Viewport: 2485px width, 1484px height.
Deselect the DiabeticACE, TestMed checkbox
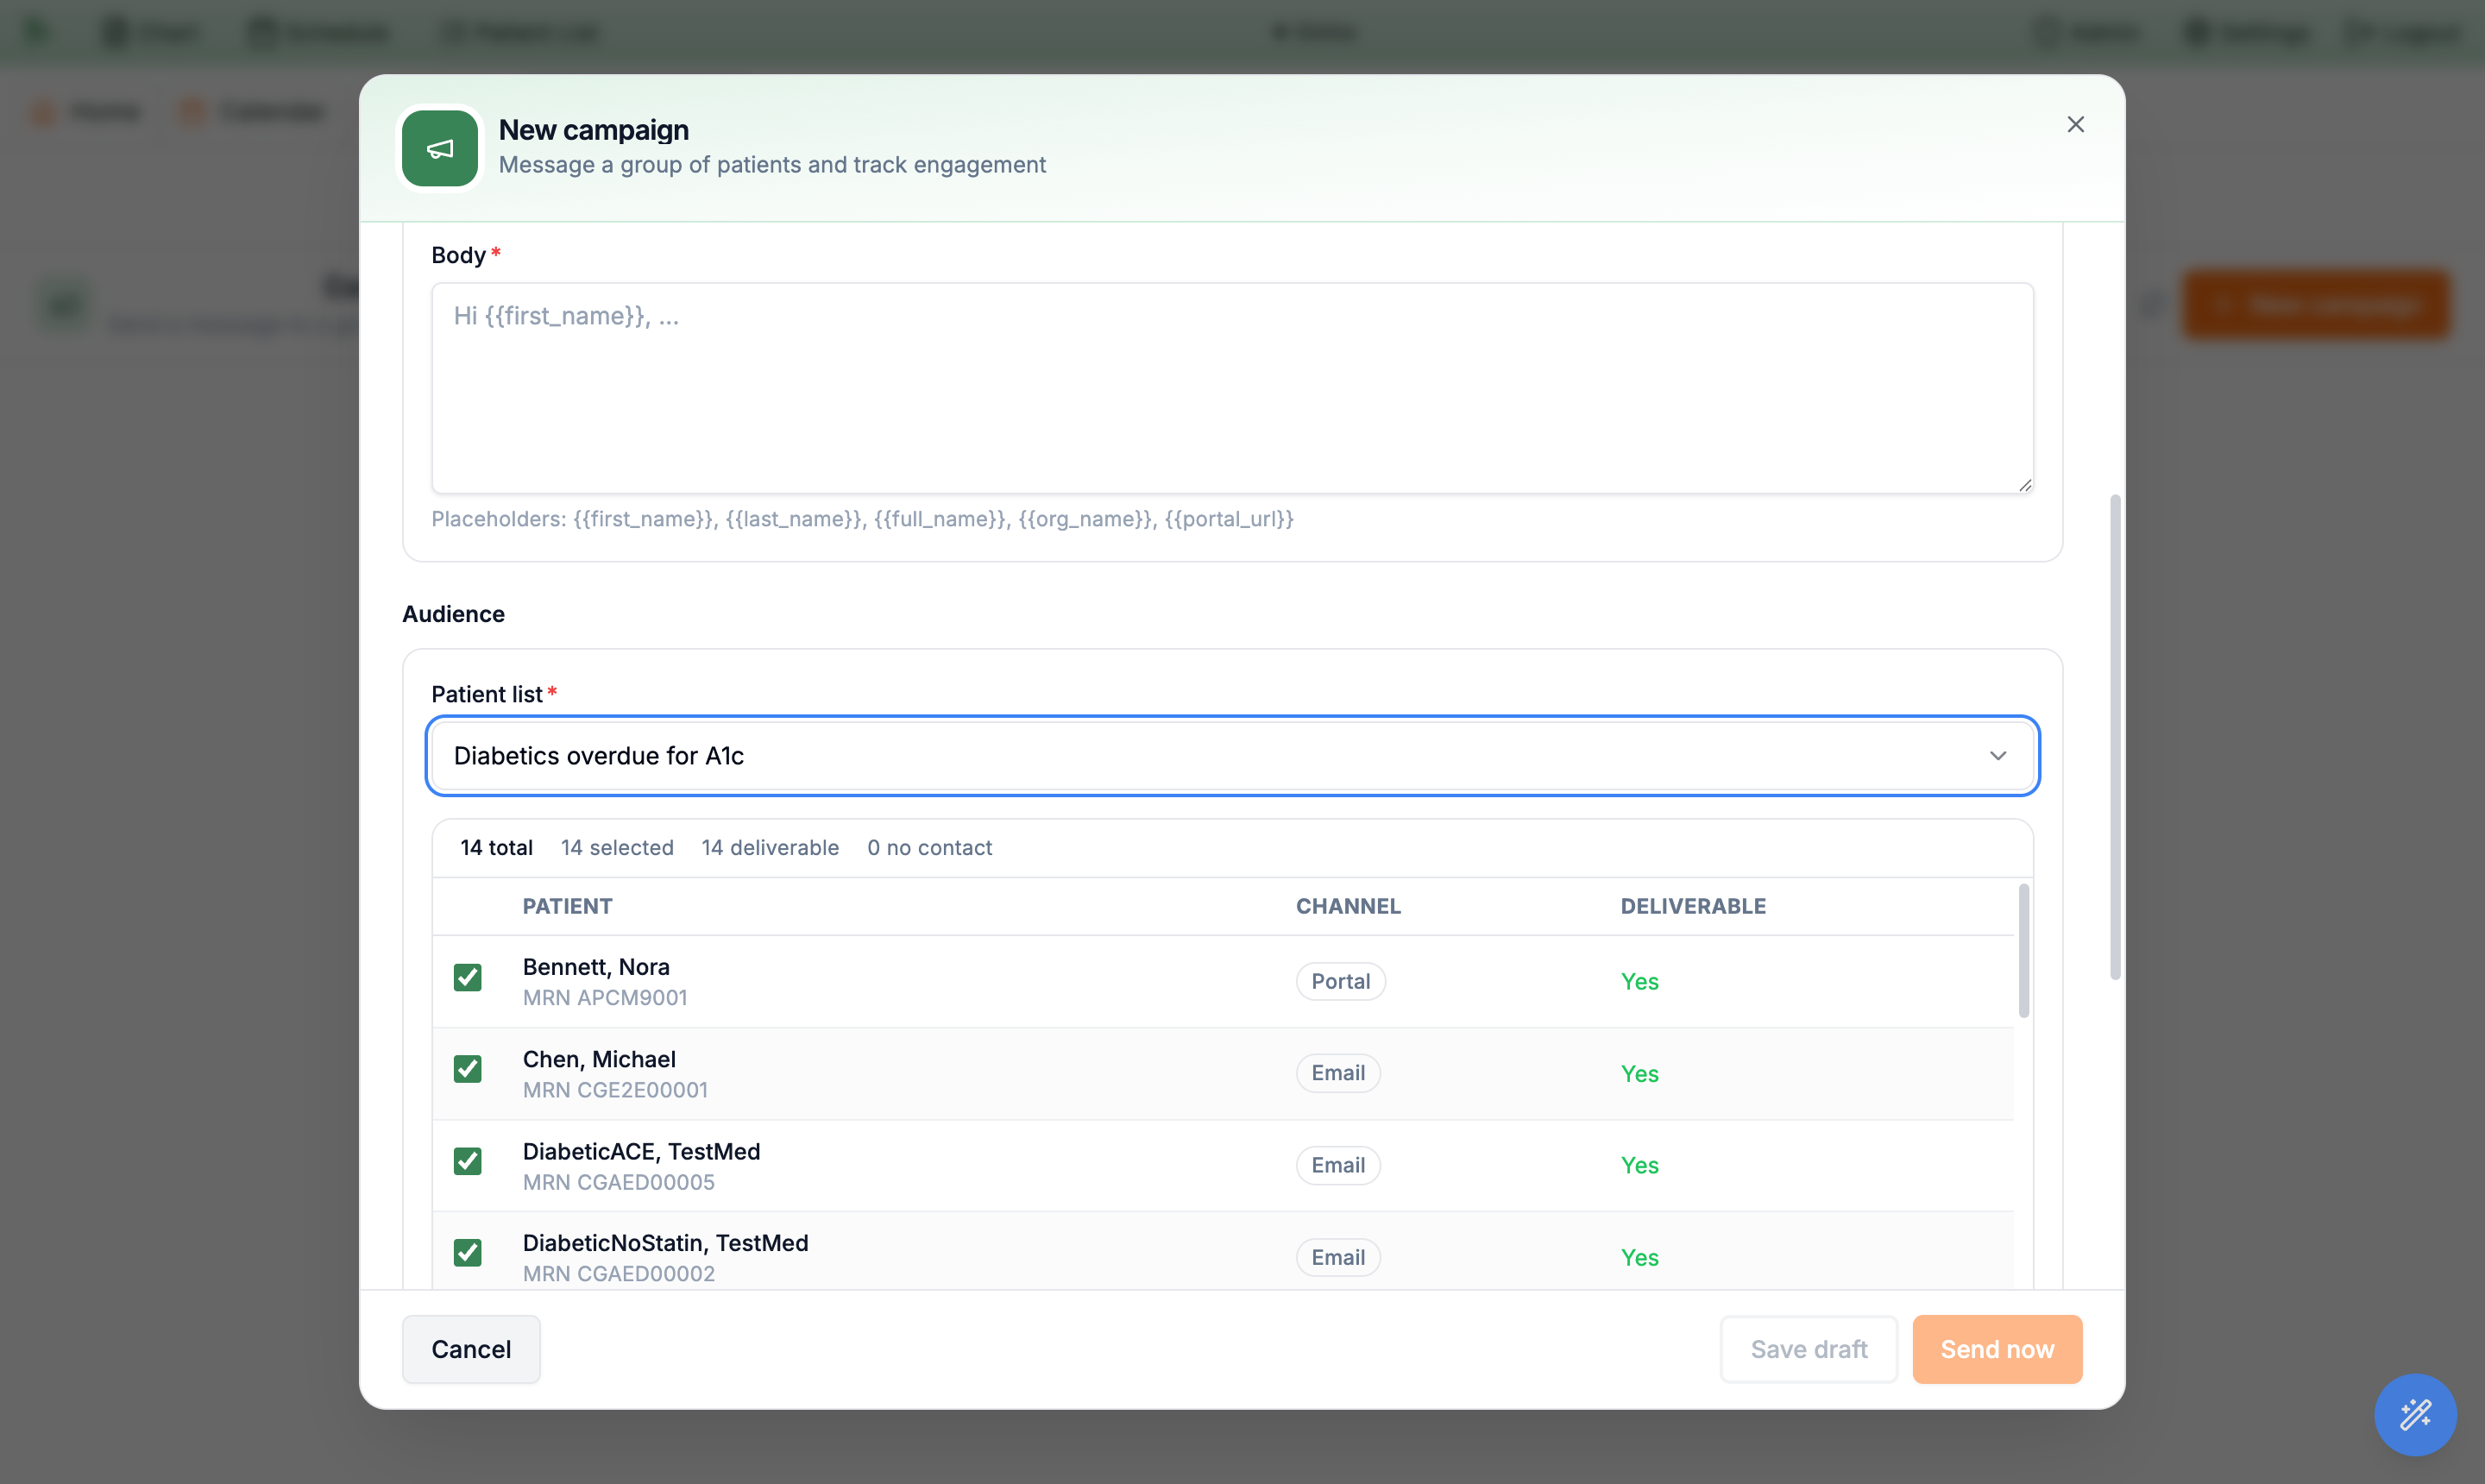(x=467, y=1161)
